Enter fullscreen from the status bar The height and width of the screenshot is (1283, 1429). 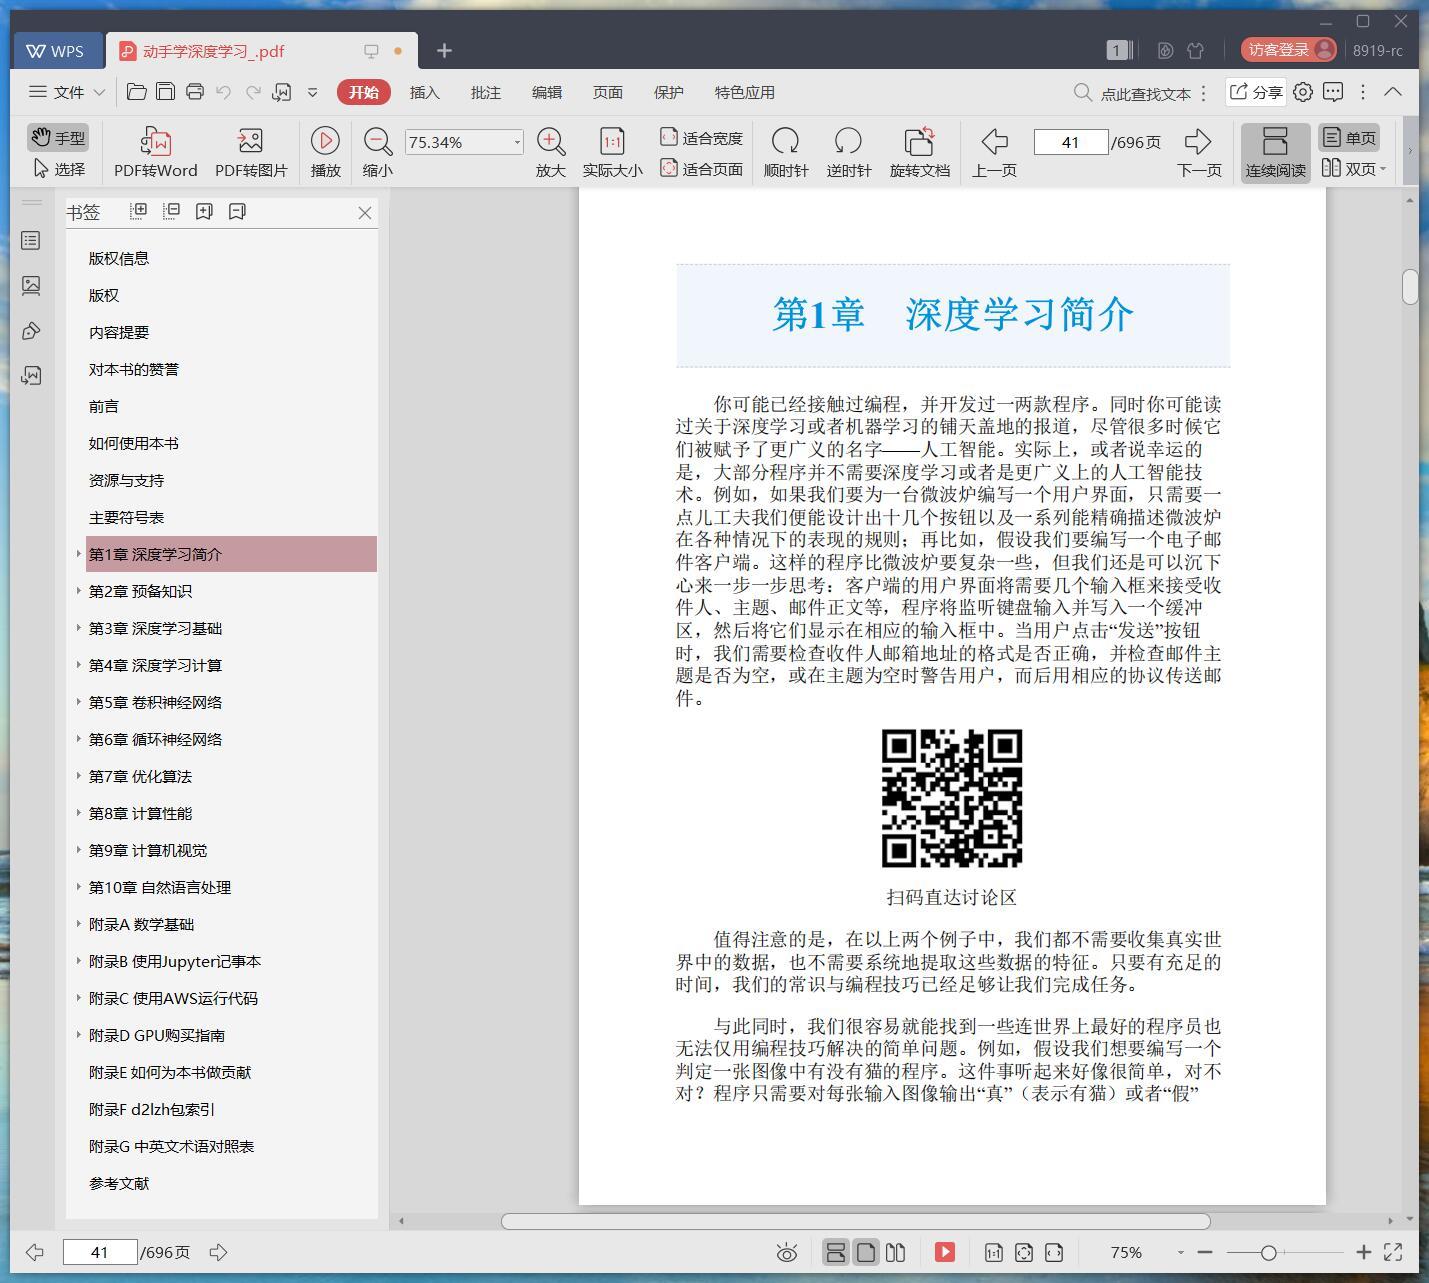pyautogui.click(x=1393, y=1252)
